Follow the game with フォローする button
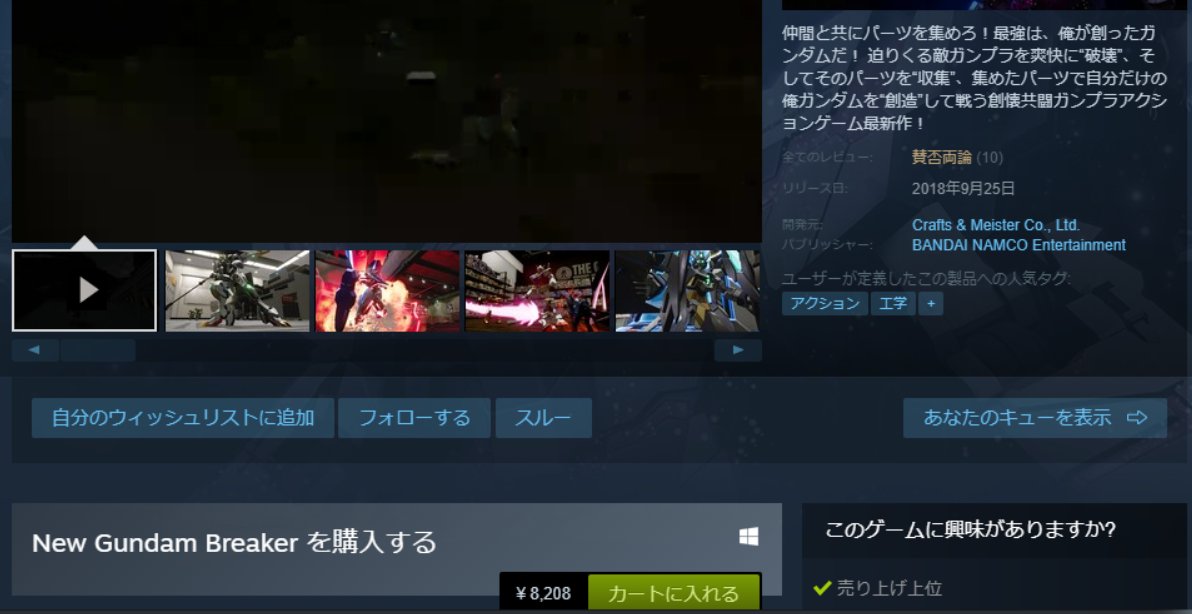The width and height of the screenshot is (1192, 614). [x=414, y=418]
